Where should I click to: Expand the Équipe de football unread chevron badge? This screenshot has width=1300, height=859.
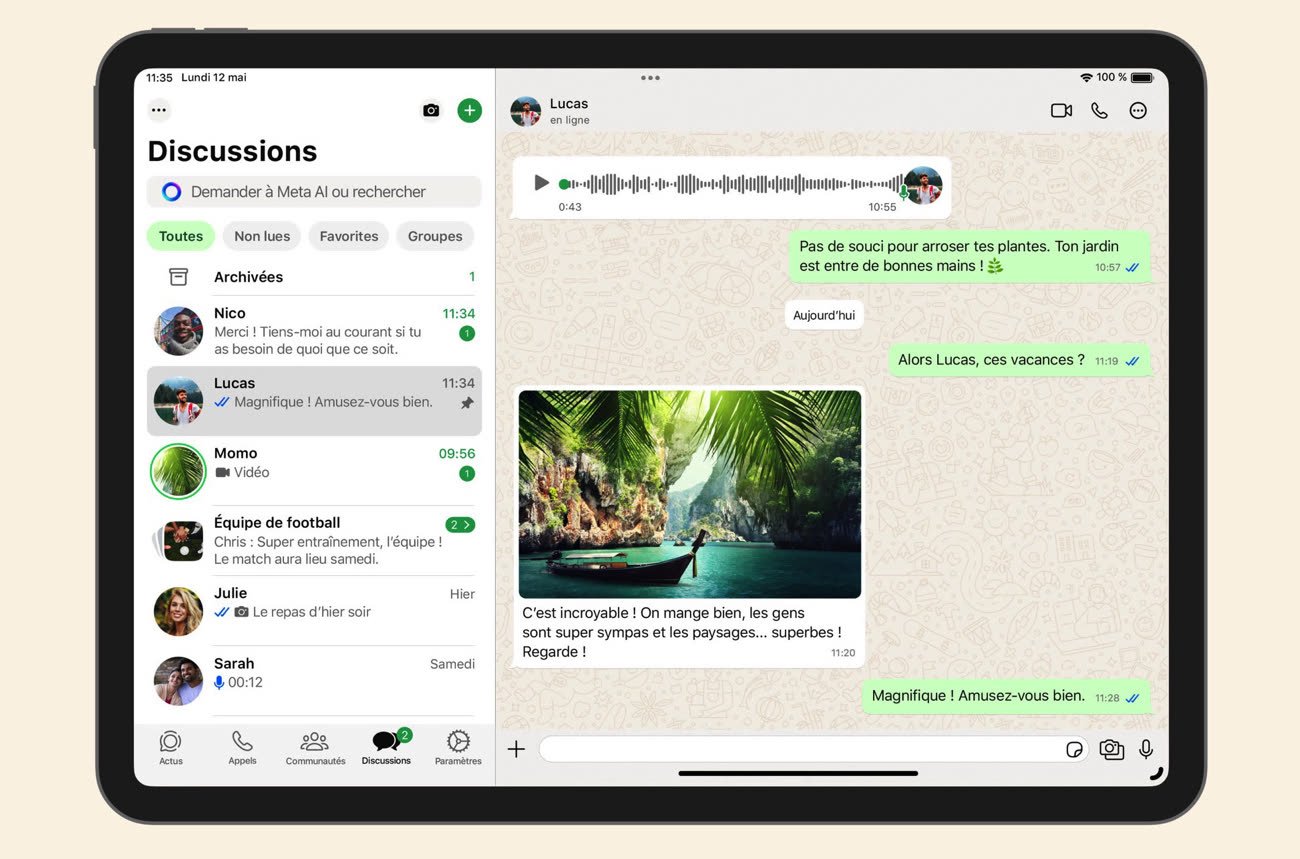click(x=460, y=524)
